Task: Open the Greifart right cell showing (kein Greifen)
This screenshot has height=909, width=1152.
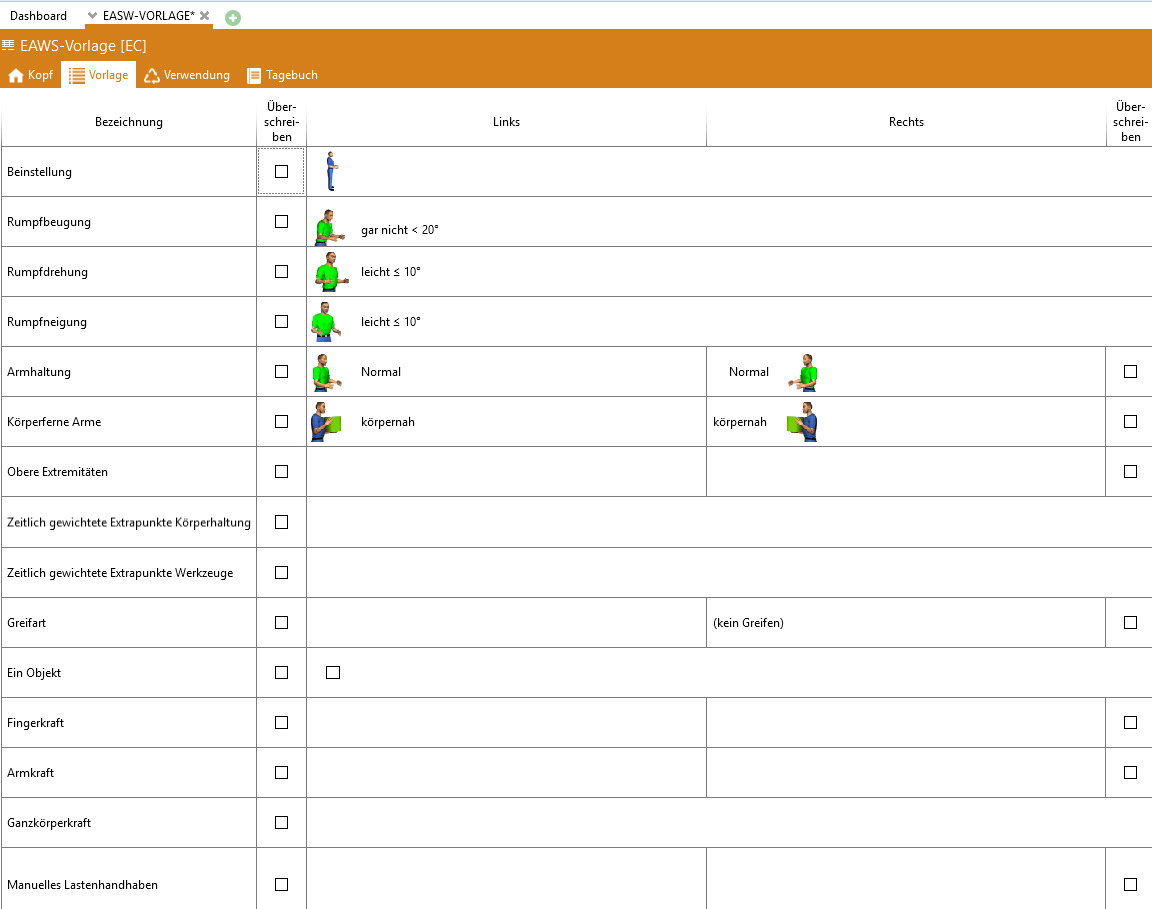Action: pos(748,623)
